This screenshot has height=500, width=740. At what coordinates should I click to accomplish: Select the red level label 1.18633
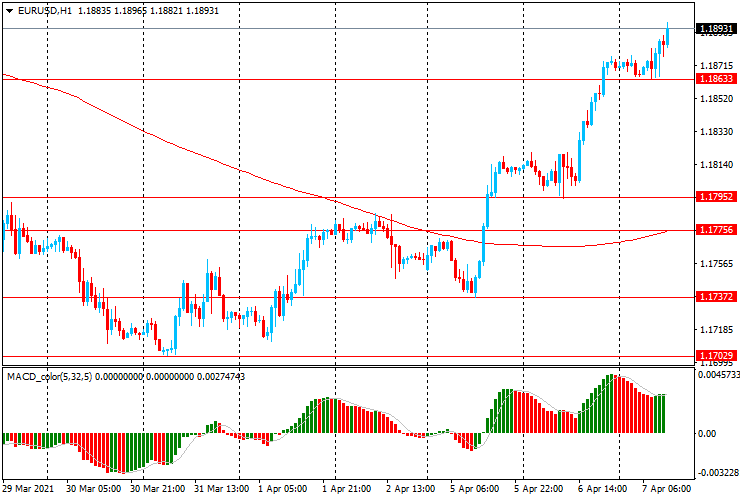click(716, 79)
